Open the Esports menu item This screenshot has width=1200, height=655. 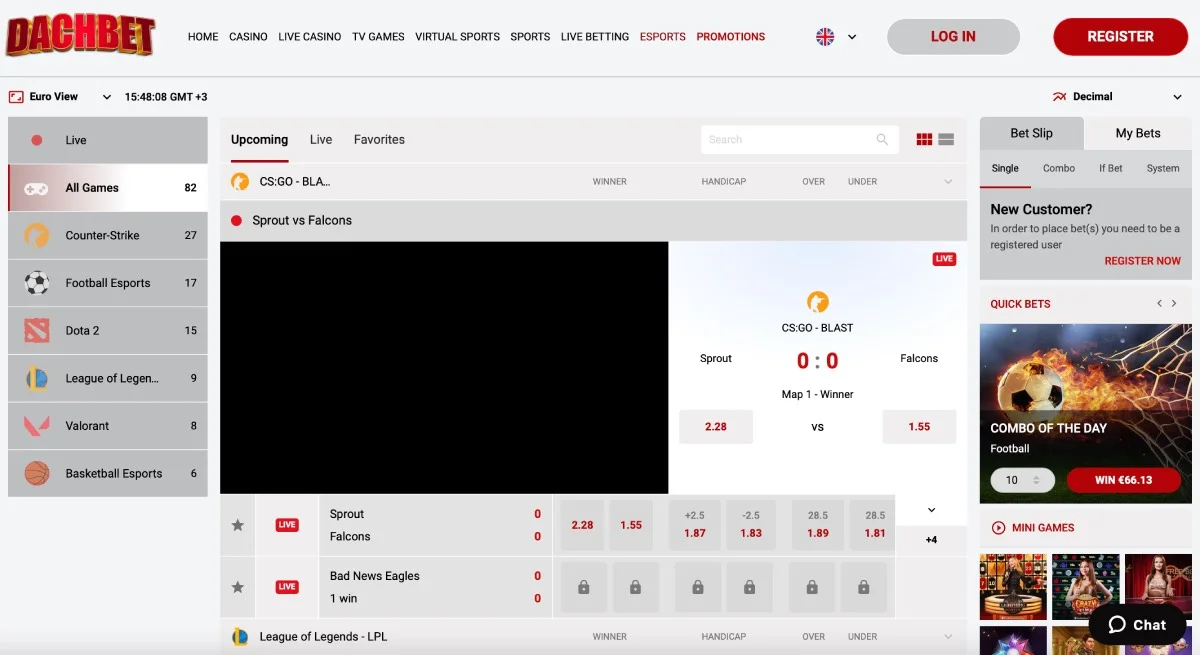[663, 37]
